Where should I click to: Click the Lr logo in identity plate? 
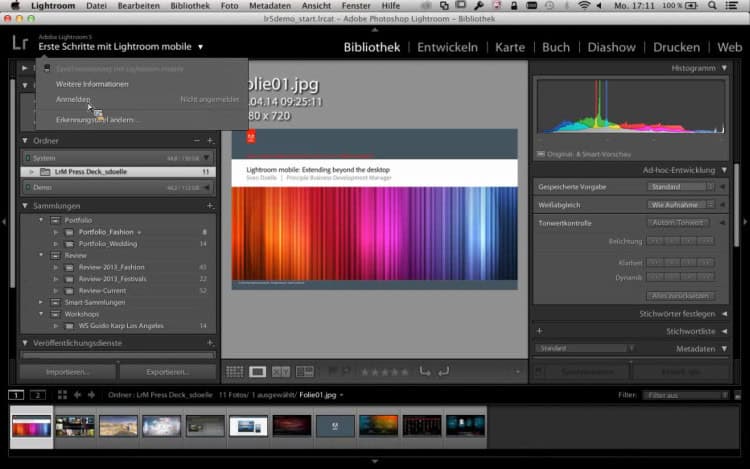coord(20,43)
